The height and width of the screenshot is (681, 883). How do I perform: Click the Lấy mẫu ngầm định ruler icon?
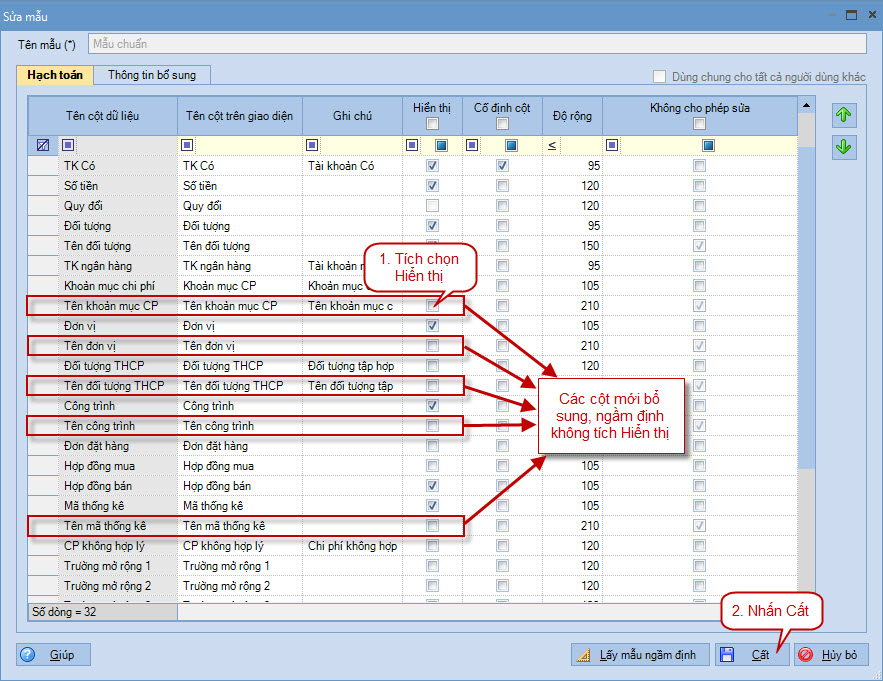(584, 655)
